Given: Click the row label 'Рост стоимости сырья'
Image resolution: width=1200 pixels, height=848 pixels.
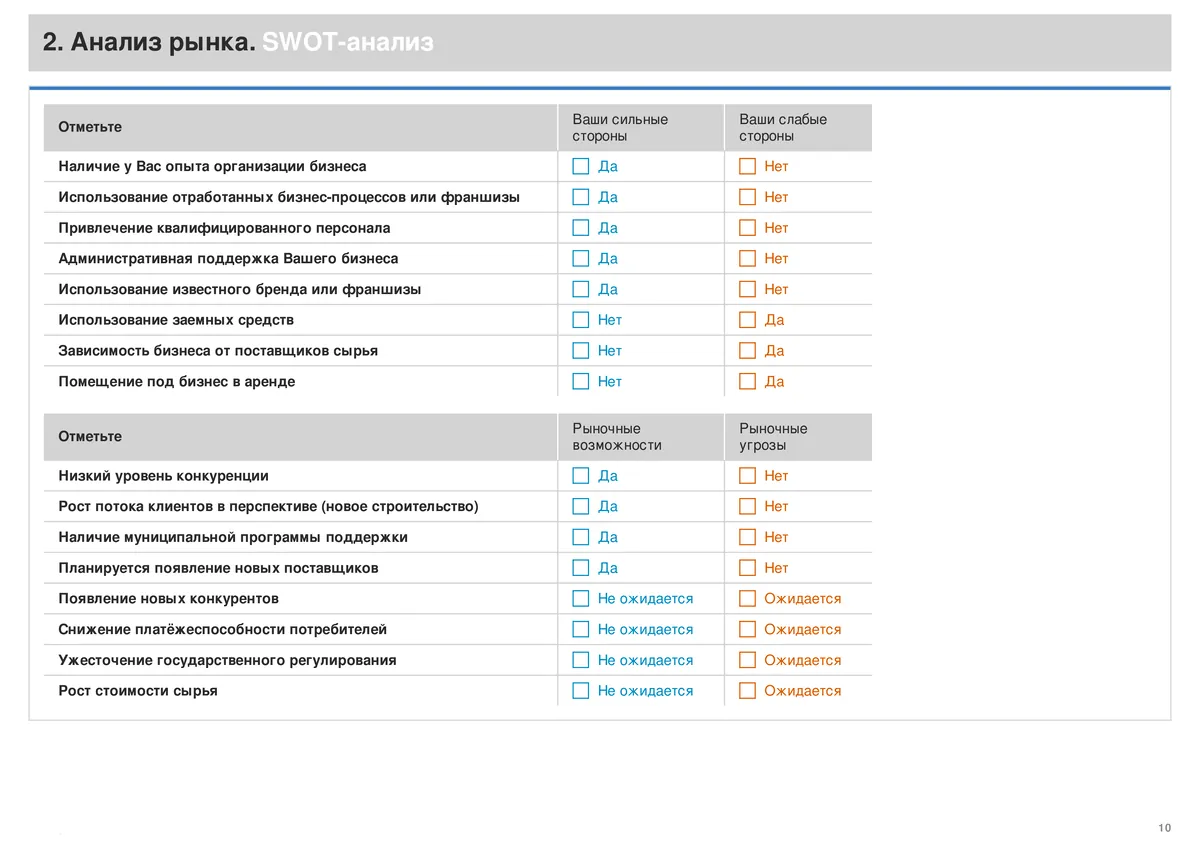Looking at the screenshot, I should click(x=138, y=691).
